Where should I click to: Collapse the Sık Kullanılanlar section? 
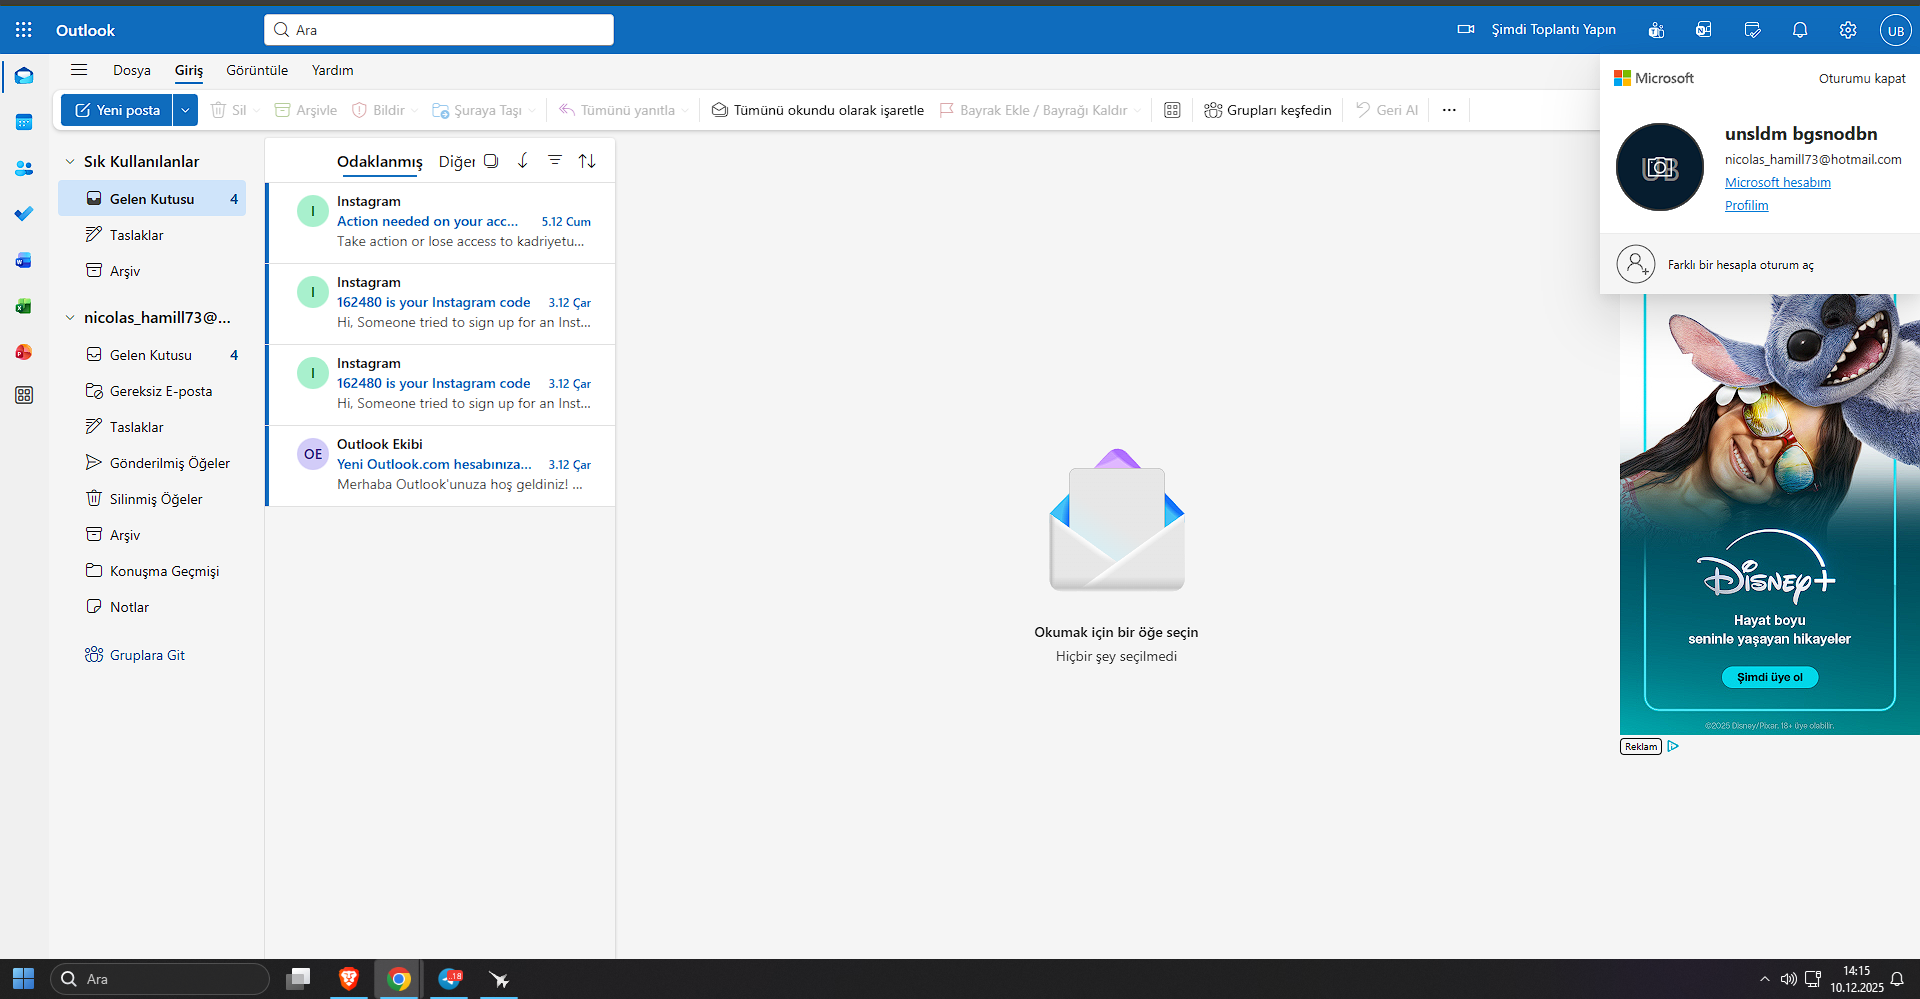tap(70, 161)
